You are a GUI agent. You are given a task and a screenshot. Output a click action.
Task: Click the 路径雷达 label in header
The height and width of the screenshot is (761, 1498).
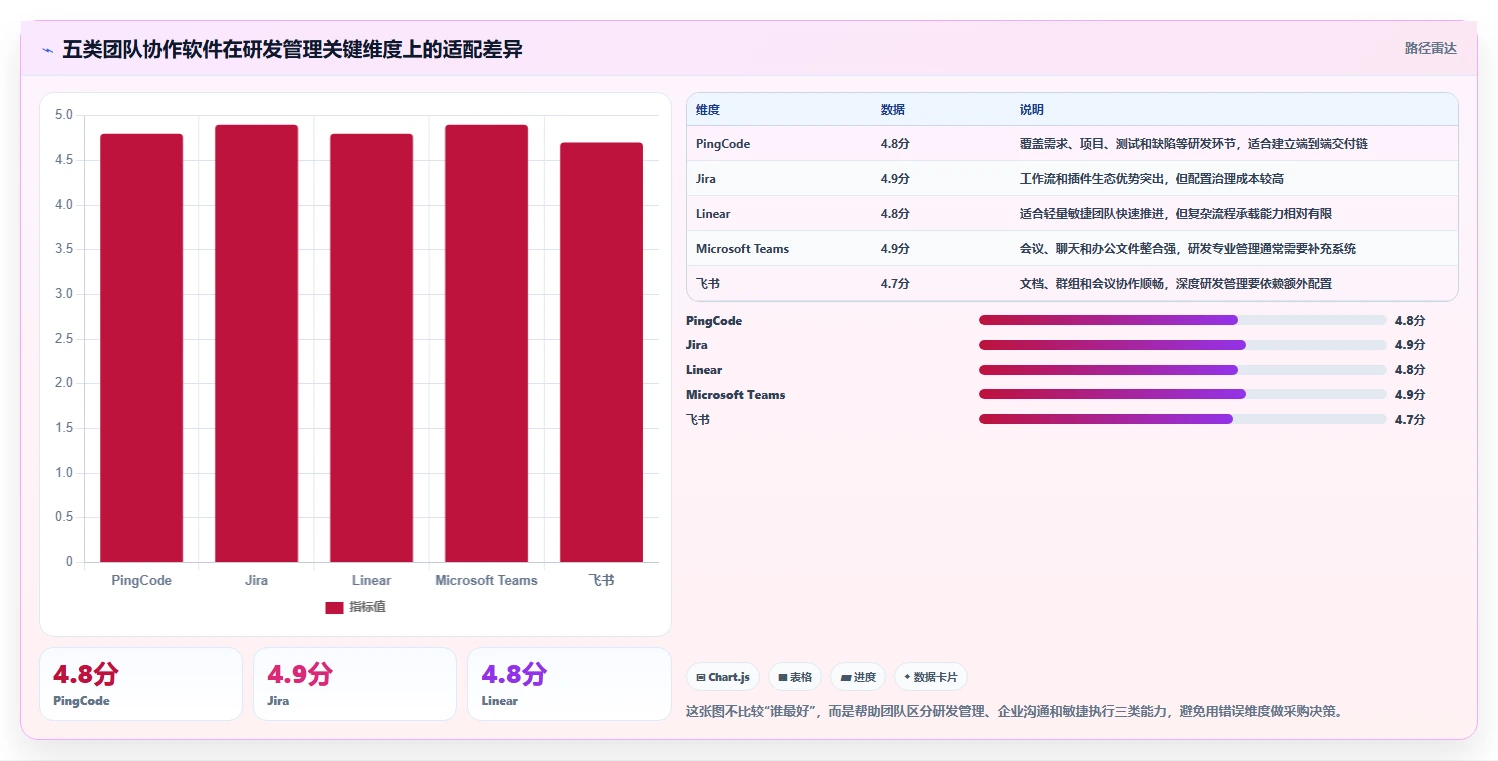pos(1430,48)
